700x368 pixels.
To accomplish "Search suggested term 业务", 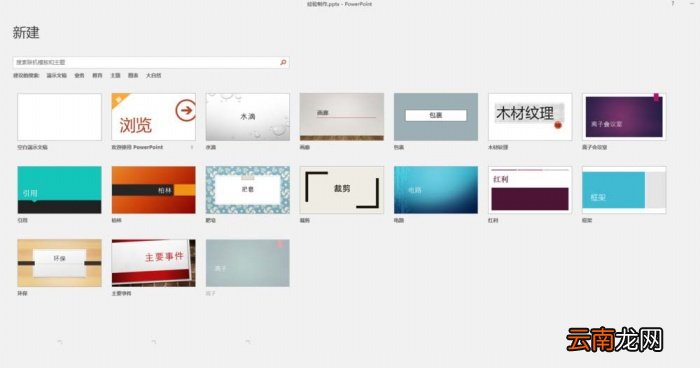I will [79, 75].
